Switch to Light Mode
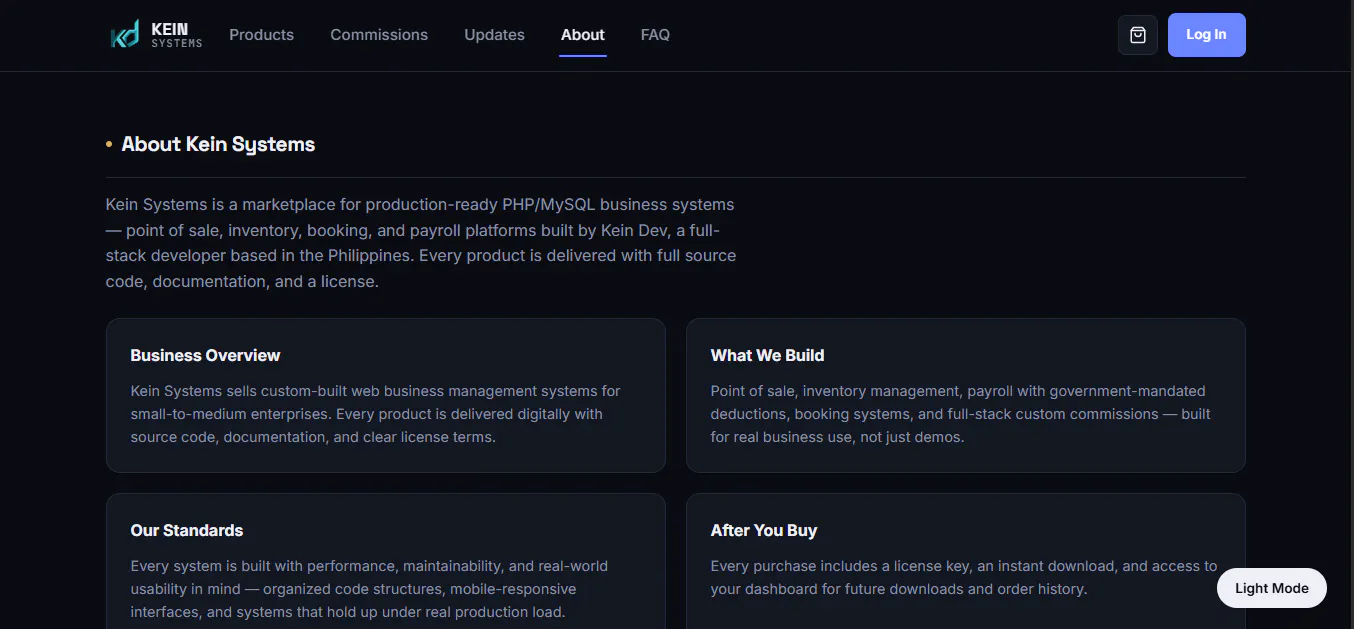Image resolution: width=1354 pixels, height=629 pixels. click(1271, 588)
